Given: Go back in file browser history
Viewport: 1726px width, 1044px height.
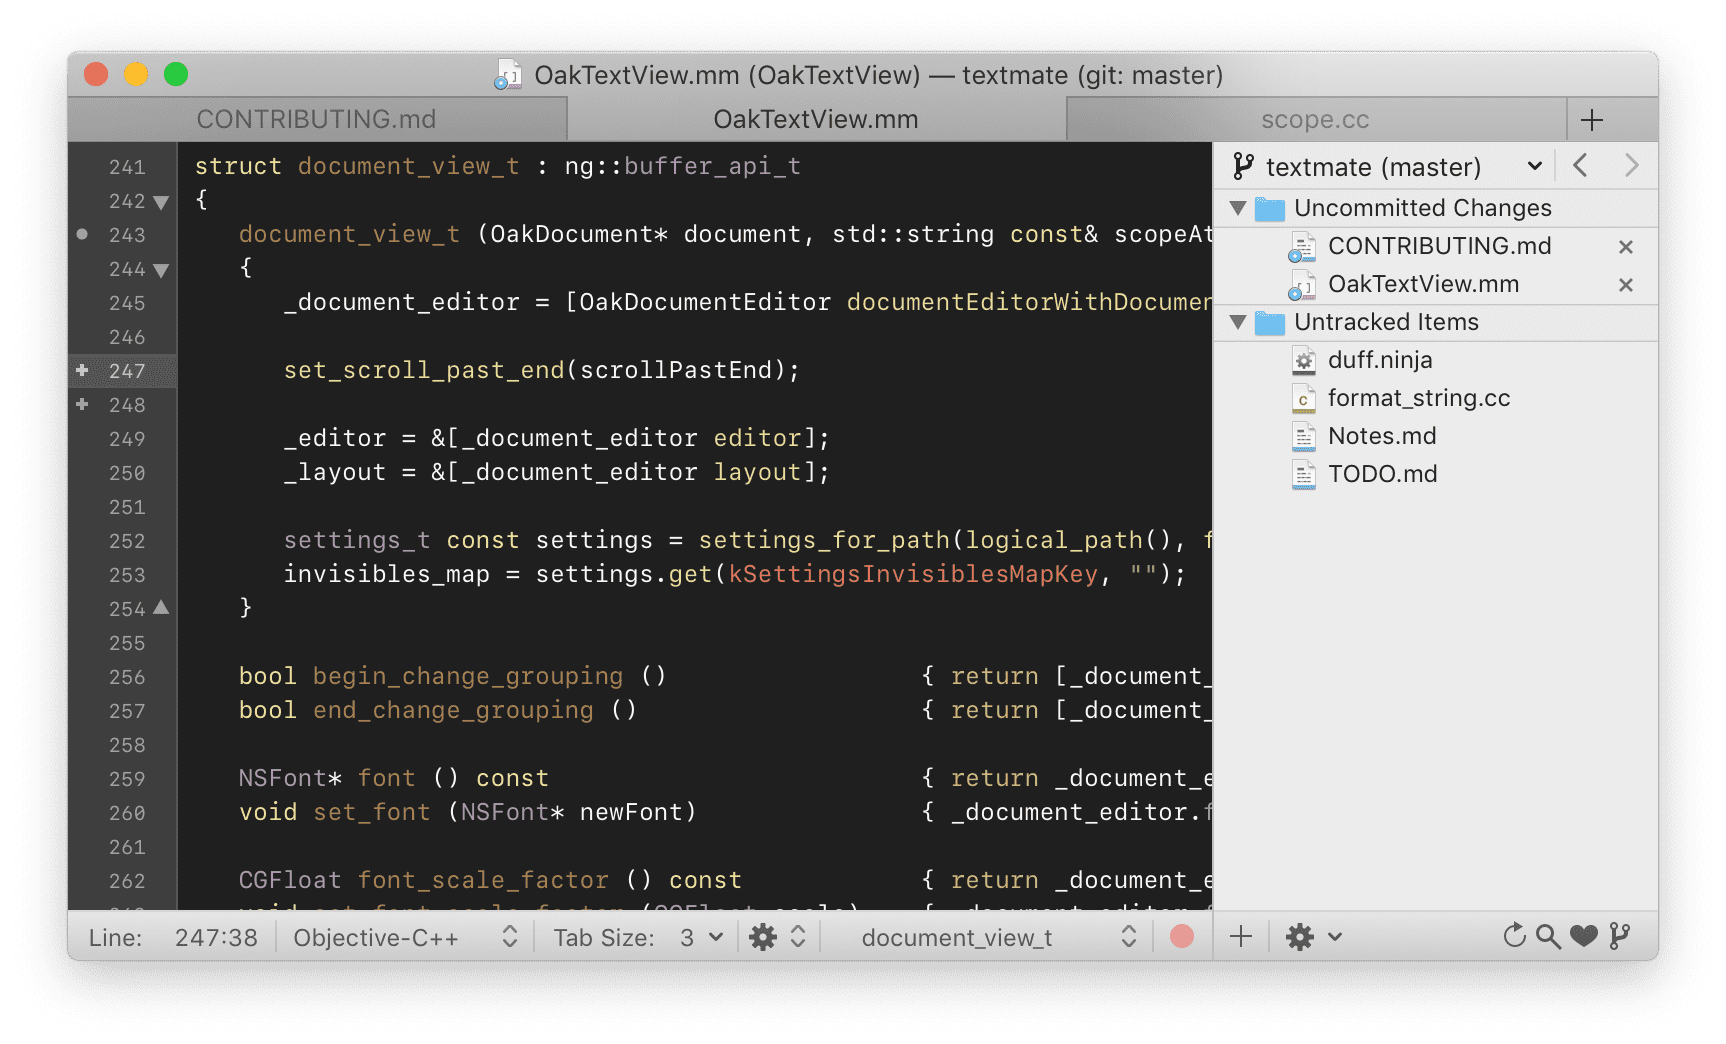Looking at the screenshot, I should coord(1581,165).
